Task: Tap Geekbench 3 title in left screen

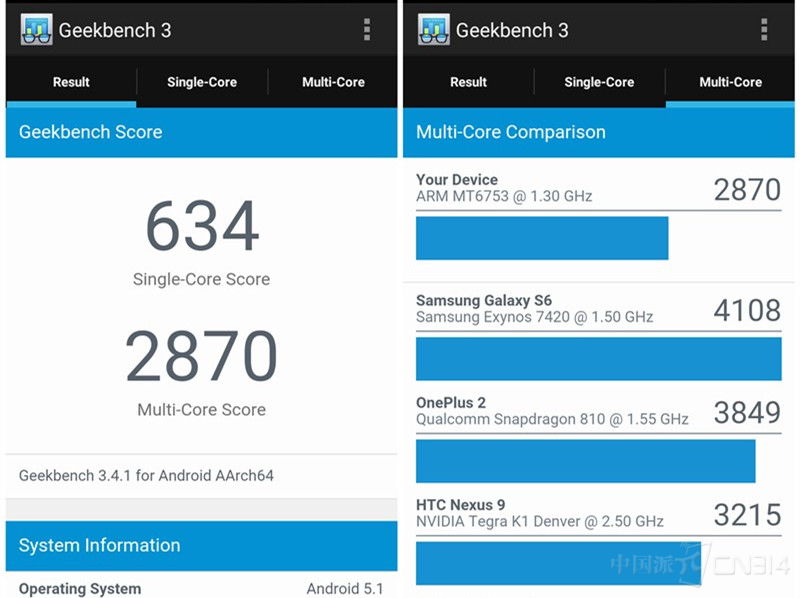Action: [115, 30]
